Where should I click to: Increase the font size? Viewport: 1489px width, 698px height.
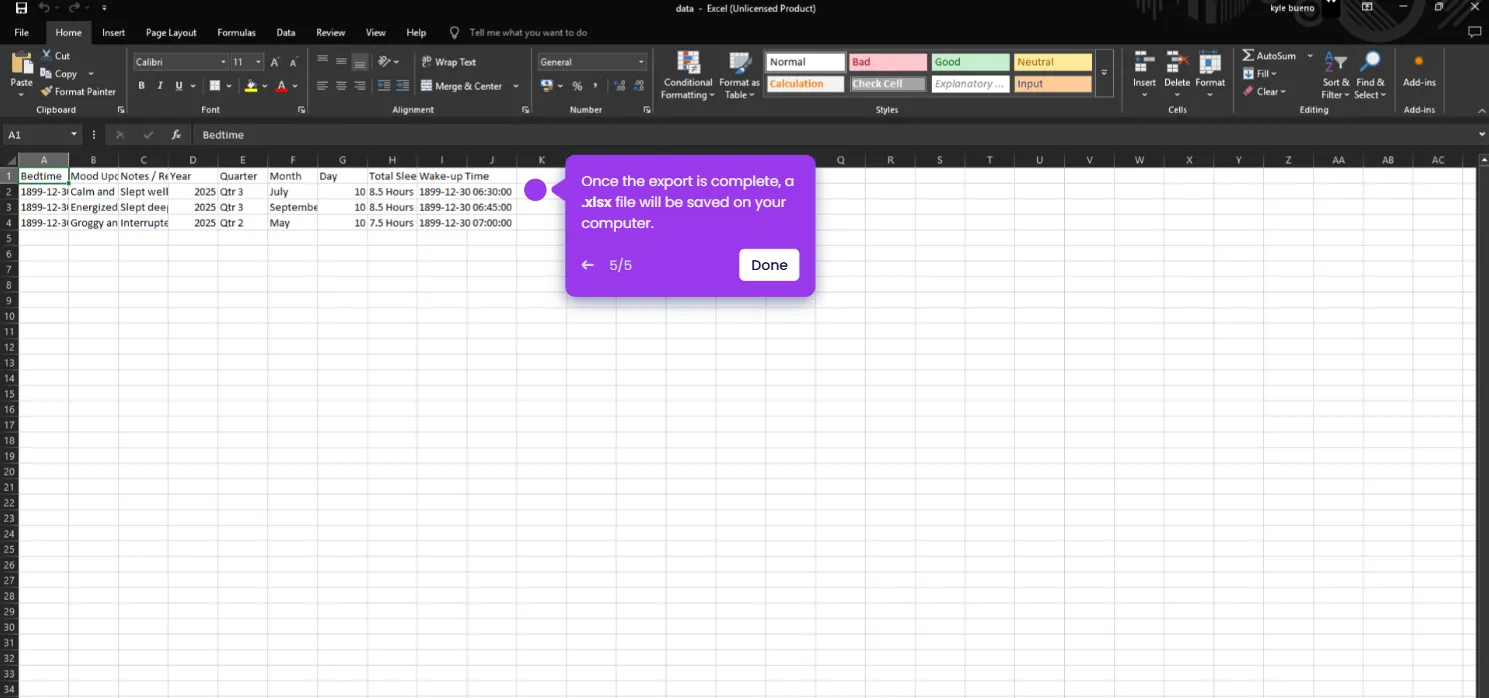[275, 62]
